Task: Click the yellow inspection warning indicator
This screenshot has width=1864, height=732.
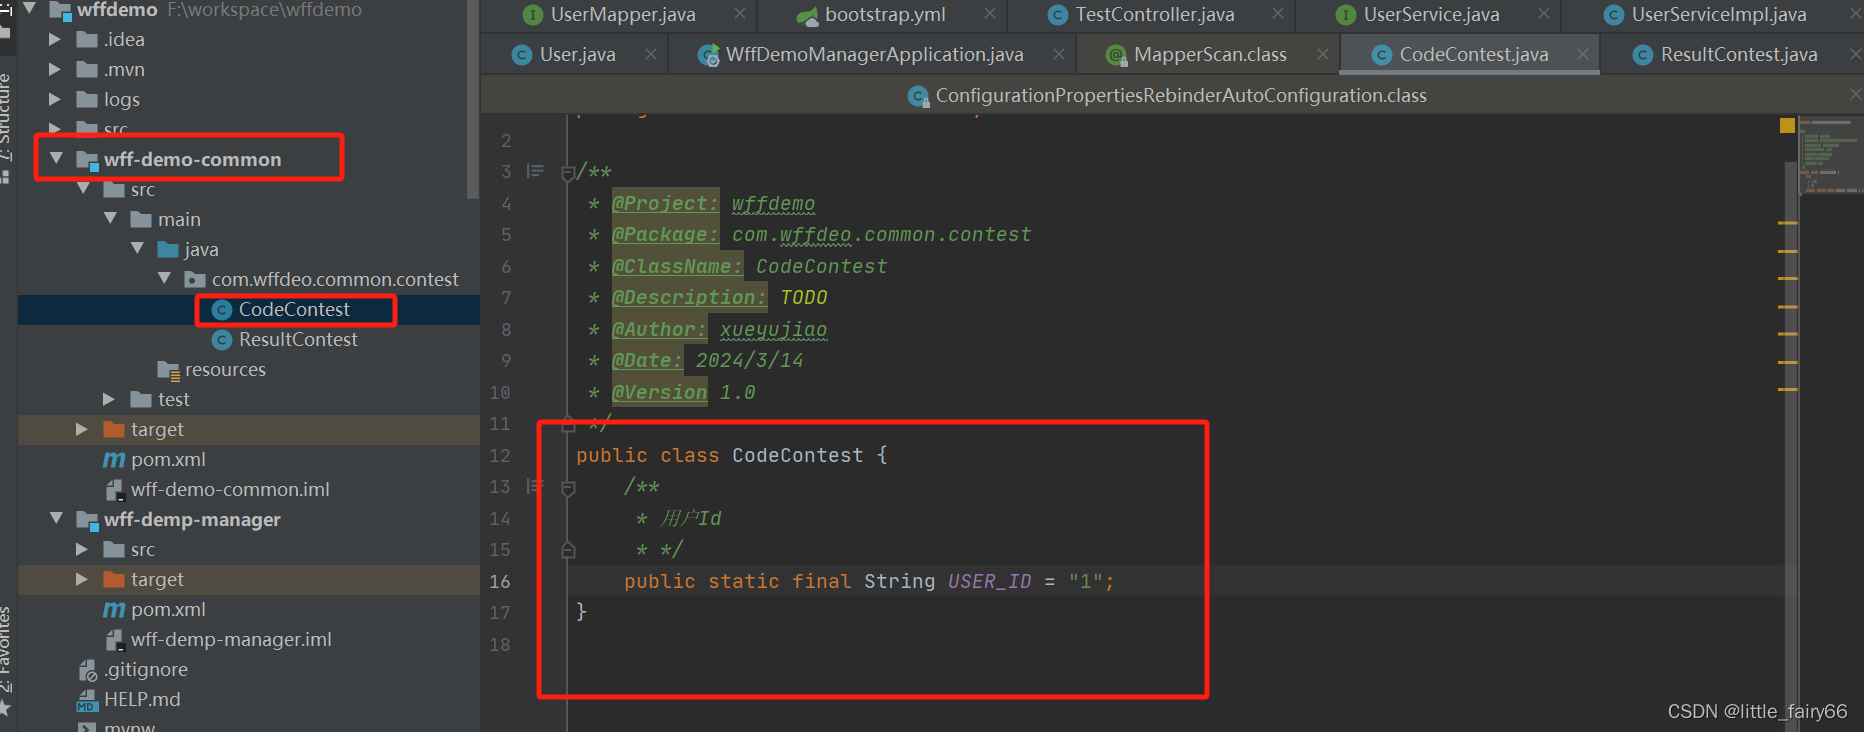Action: [x=1787, y=125]
